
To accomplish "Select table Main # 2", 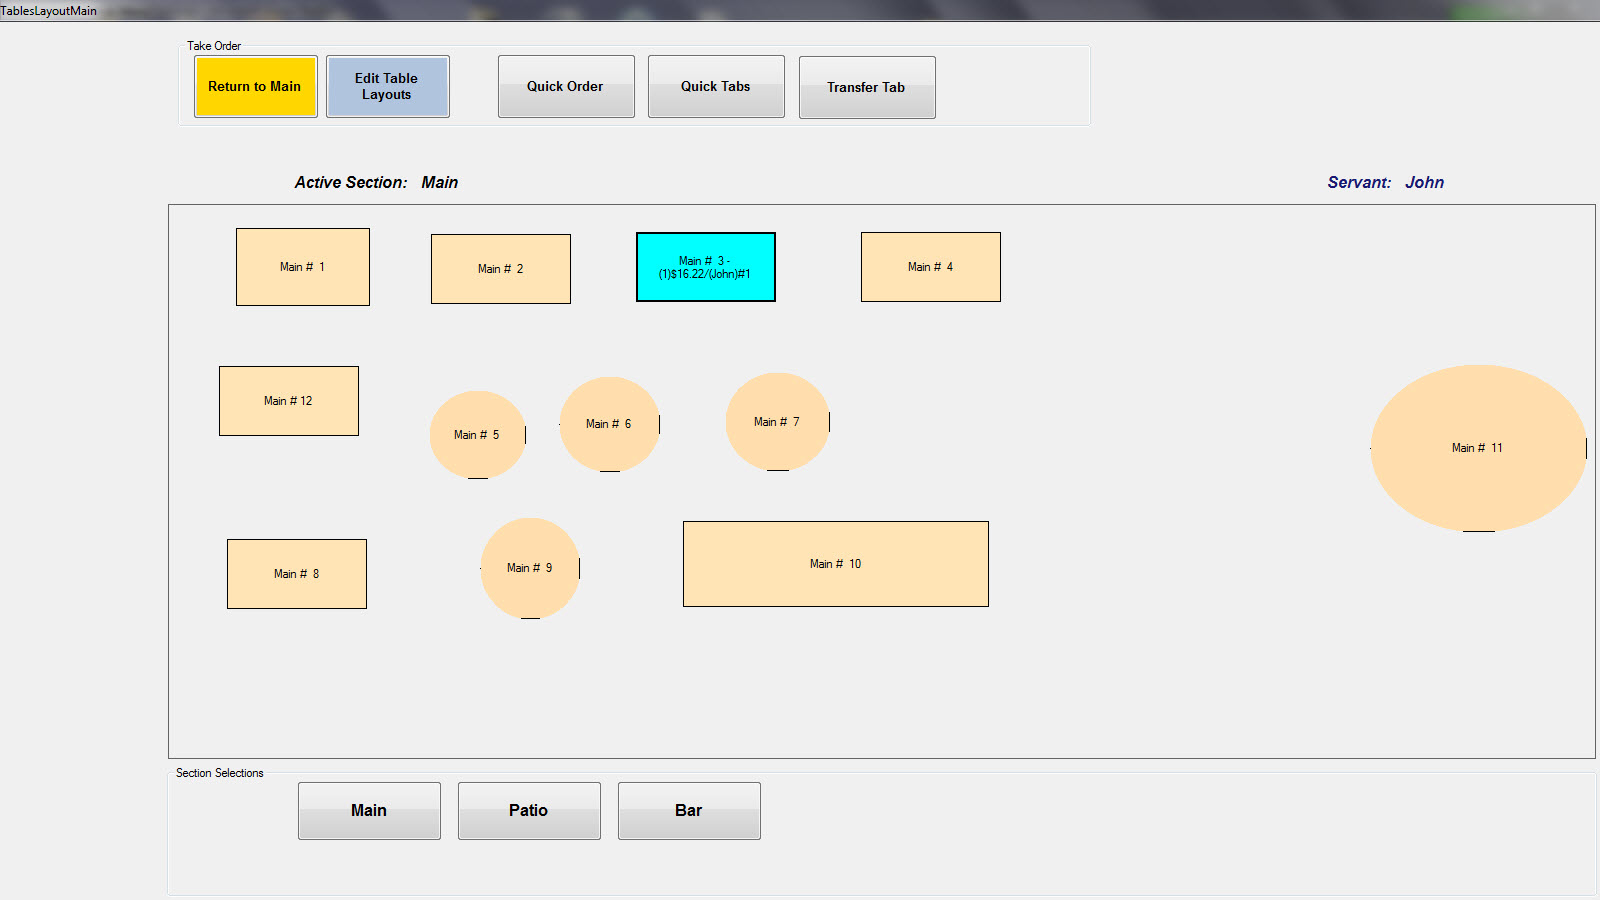I will 501,269.
